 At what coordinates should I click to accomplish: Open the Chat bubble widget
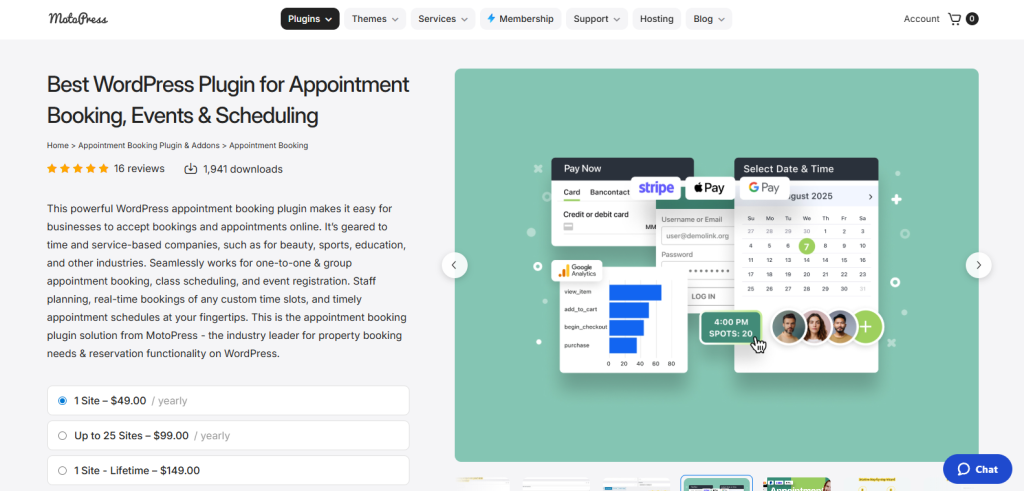pyautogui.click(x=977, y=469)
